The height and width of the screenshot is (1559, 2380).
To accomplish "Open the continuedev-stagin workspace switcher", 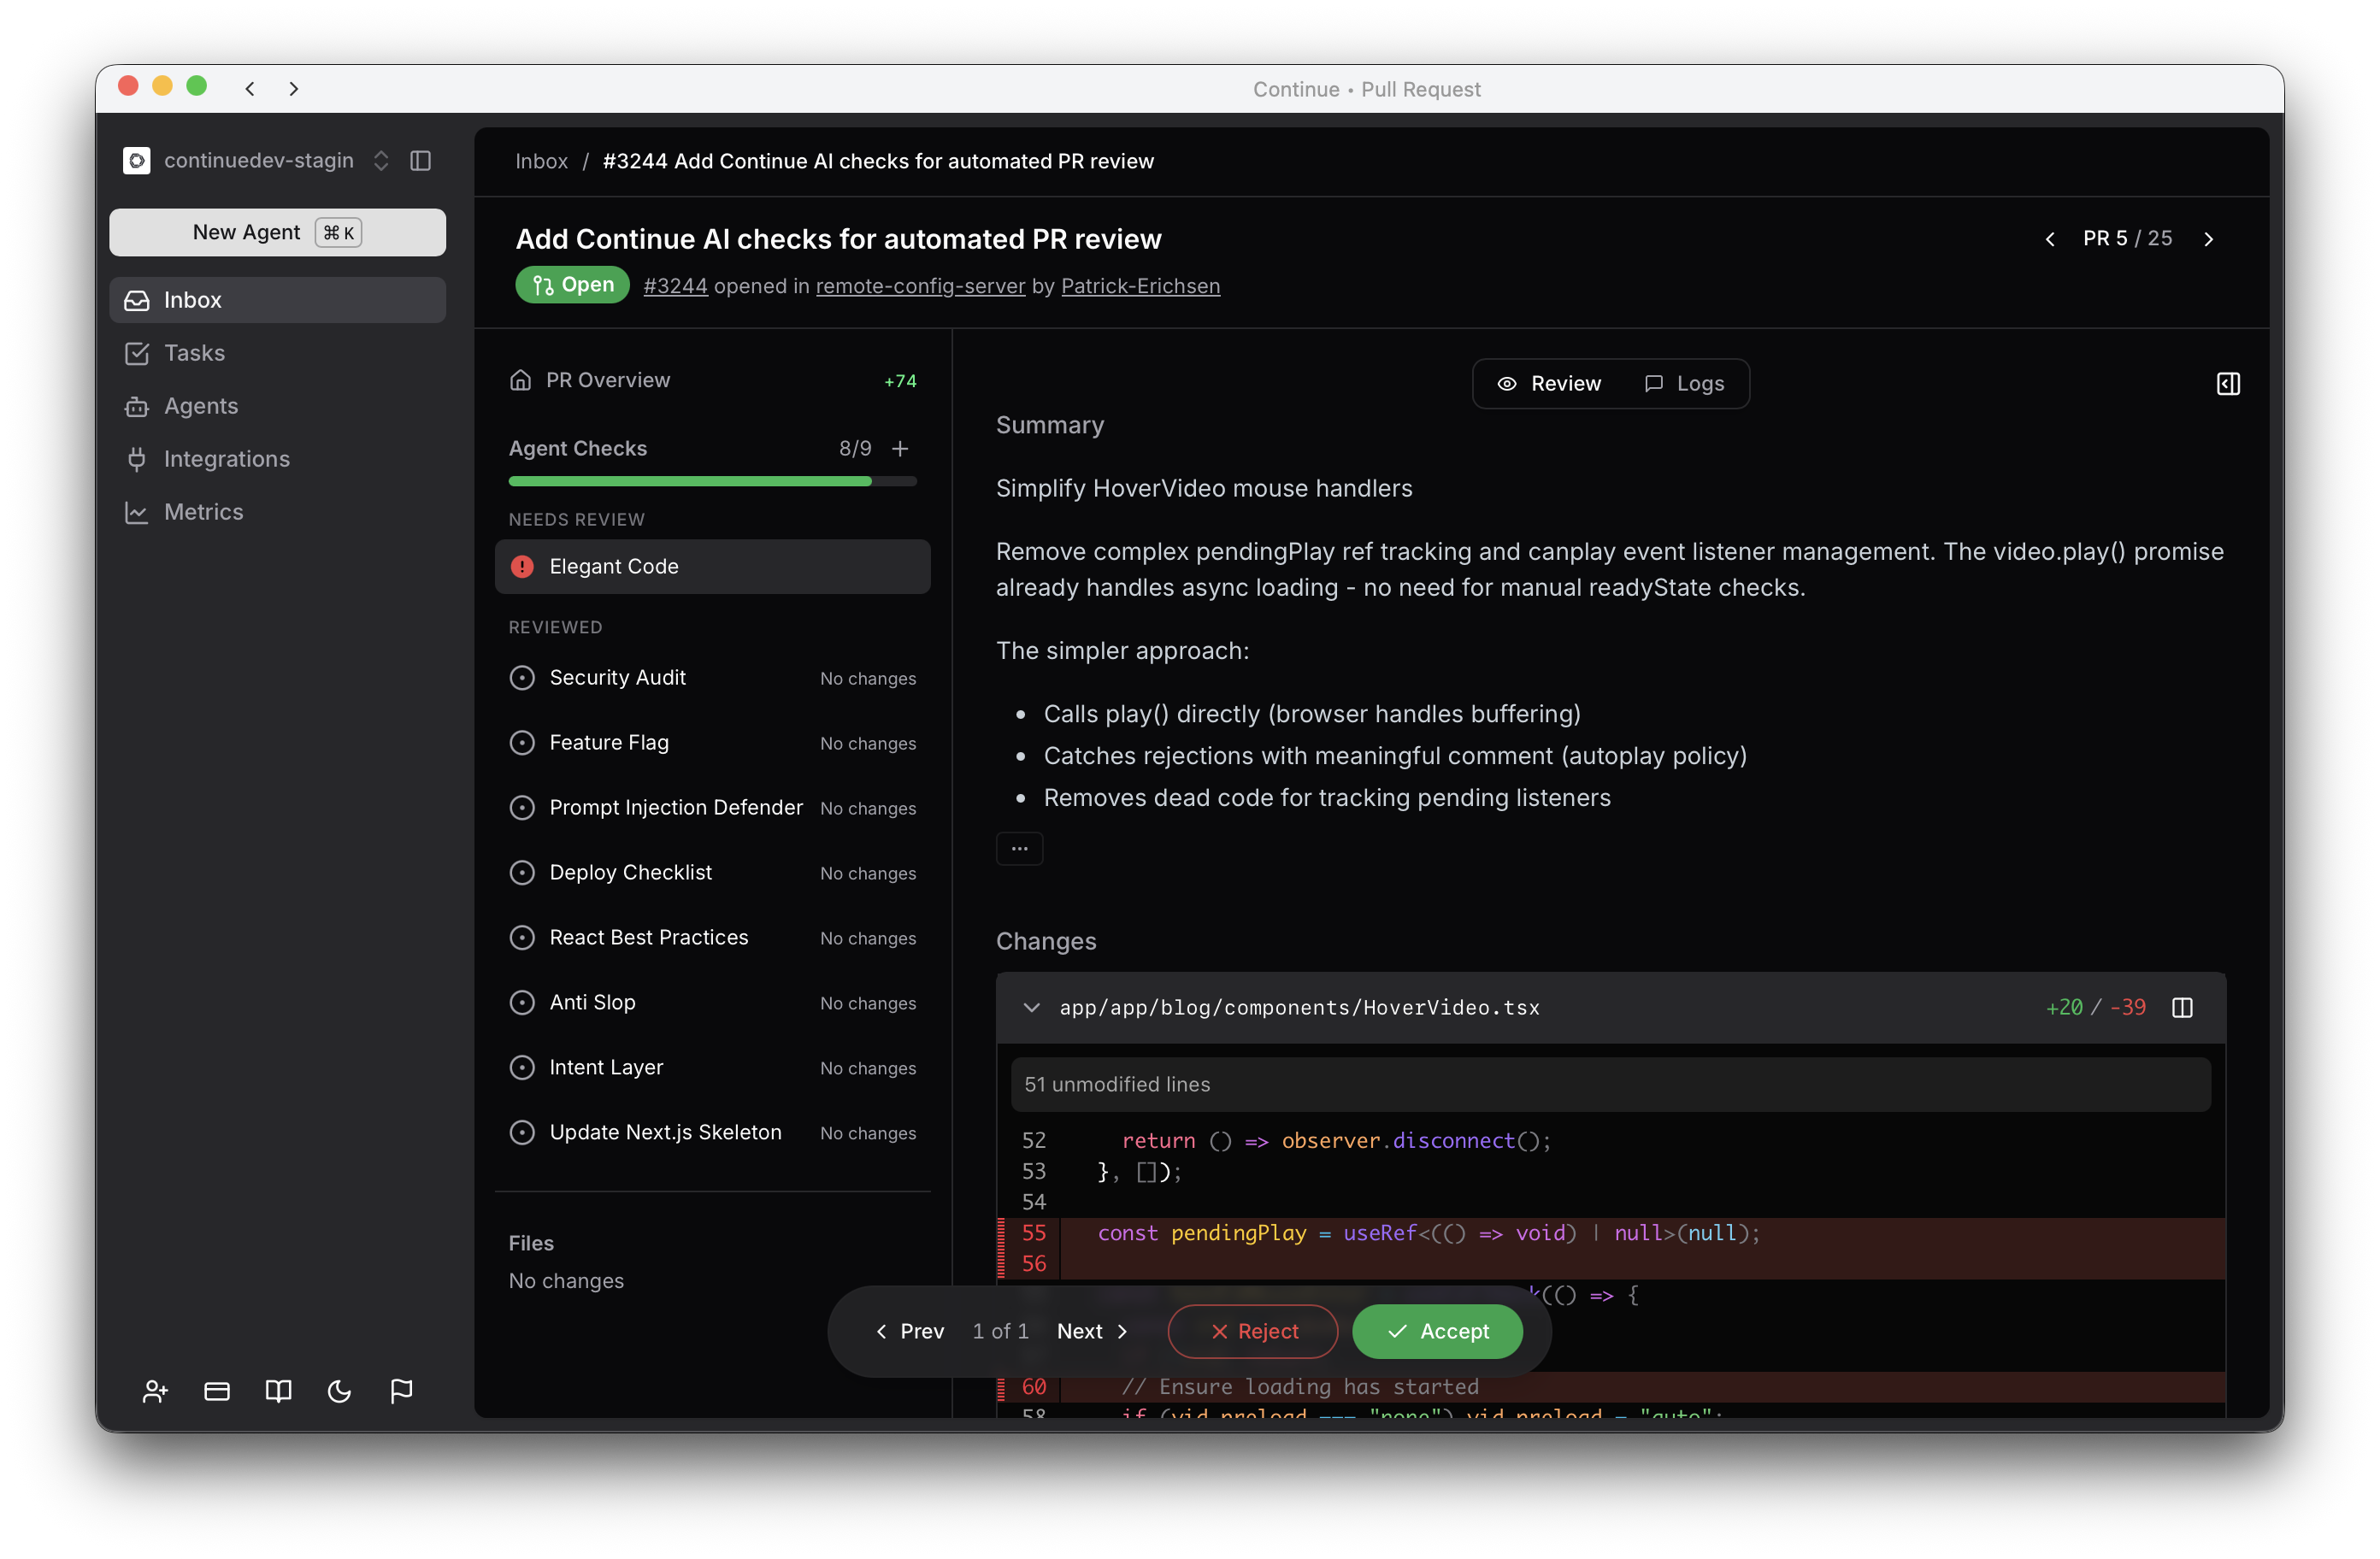I will [x=257, y=160].
